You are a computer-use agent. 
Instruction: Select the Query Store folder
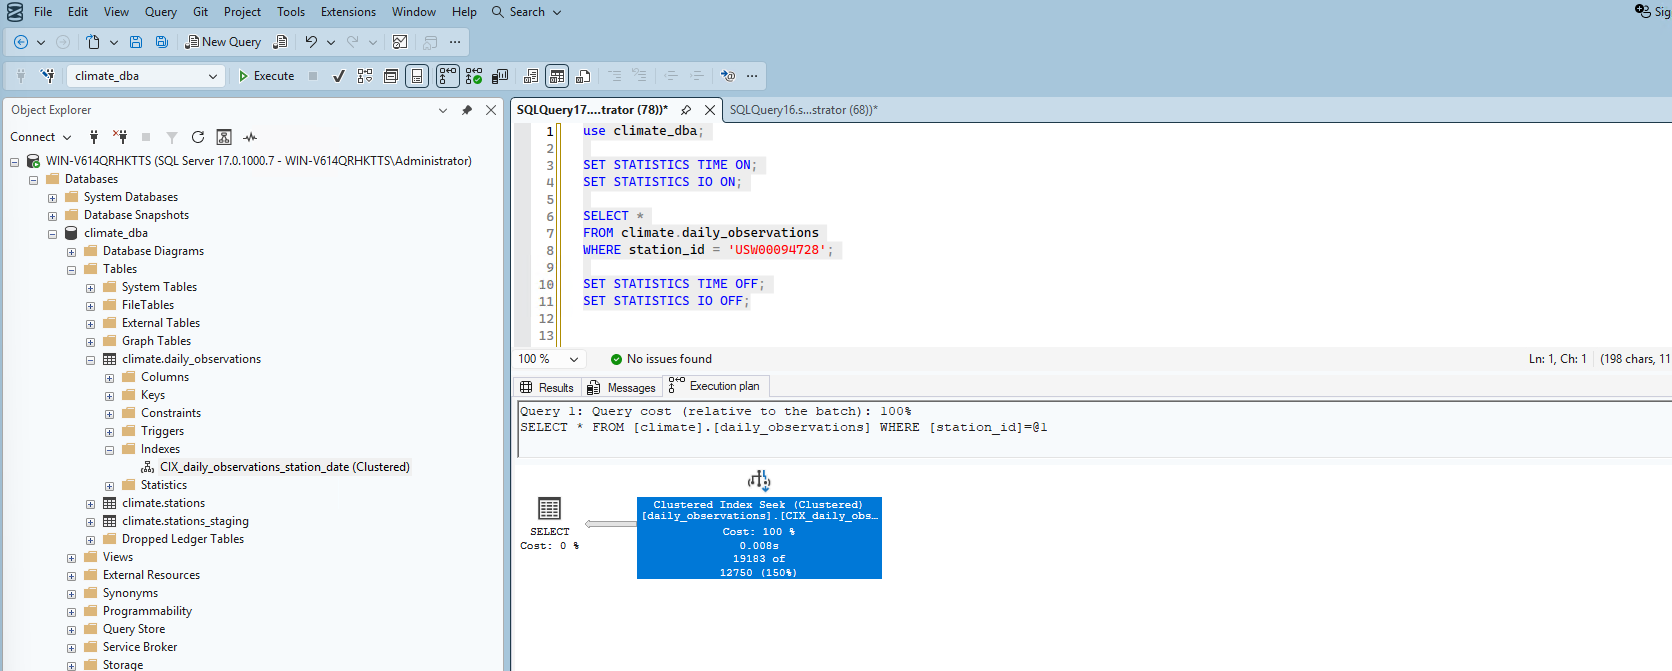(x=134, y=629)
